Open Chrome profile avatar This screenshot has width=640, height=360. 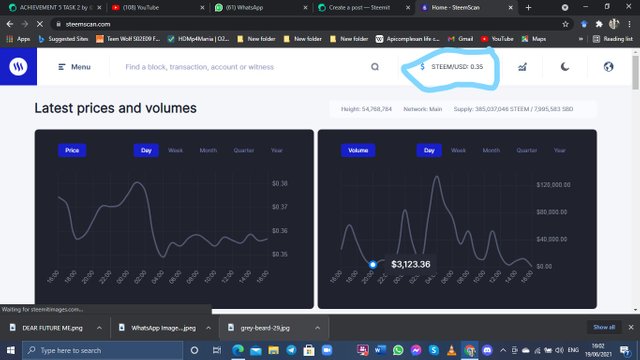coord(614,24)
